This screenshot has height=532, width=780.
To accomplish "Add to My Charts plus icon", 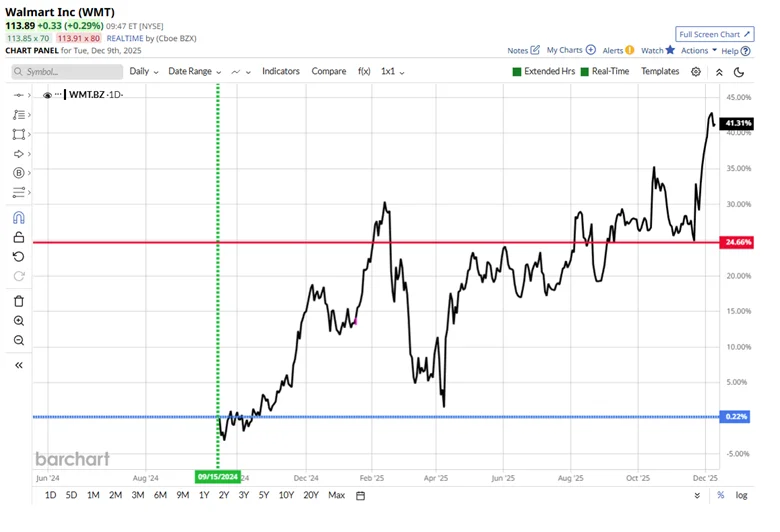I will tap(590, 50).
